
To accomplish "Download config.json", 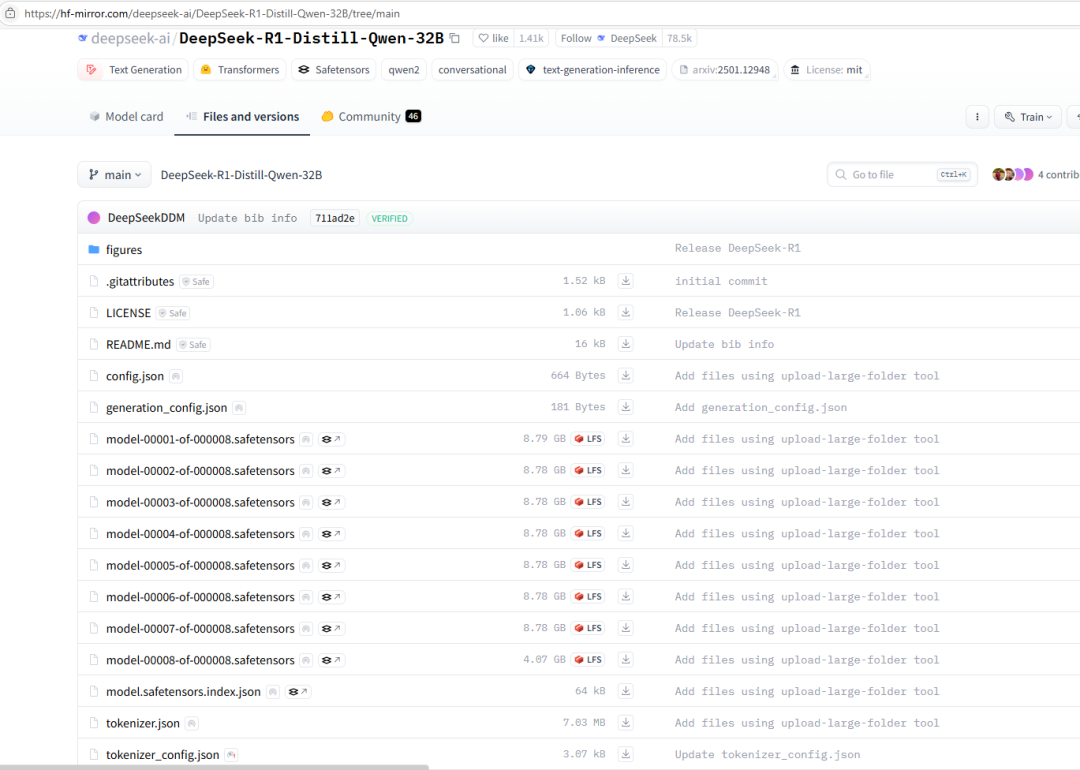I will tap(625, 376).
